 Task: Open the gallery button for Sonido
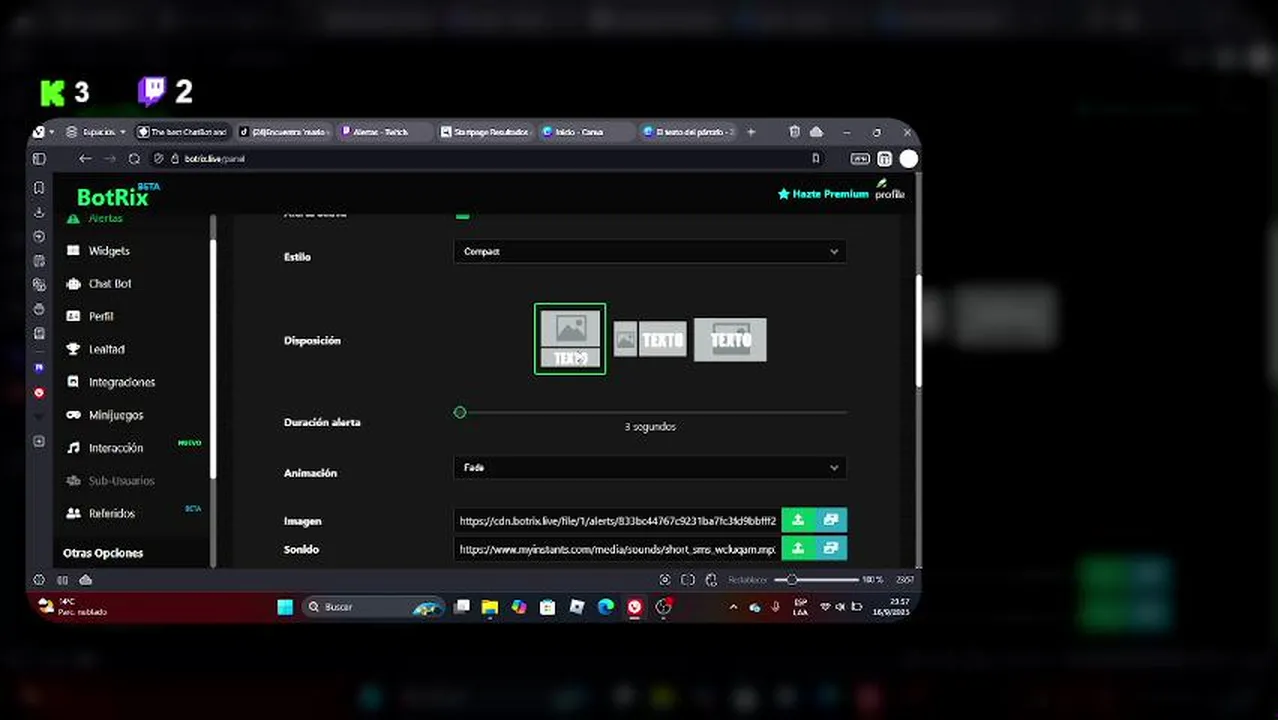831,549
